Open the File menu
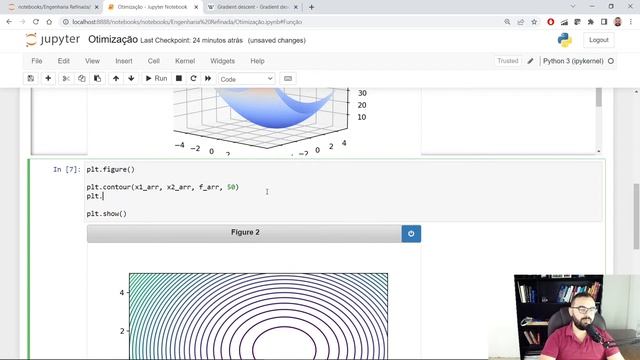Screen dimensions: 640x360 37,61
